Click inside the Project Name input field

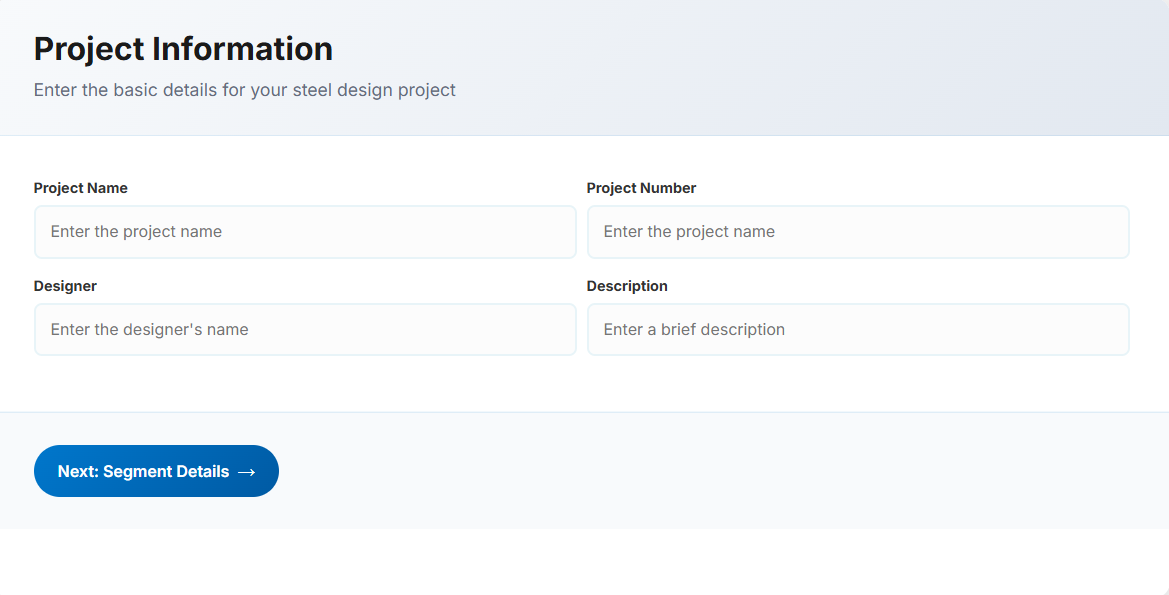305,231
